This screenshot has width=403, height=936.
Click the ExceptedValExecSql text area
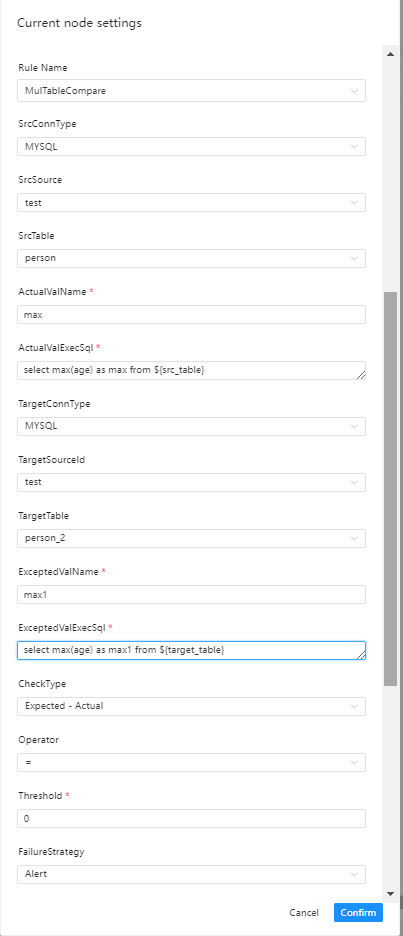coord(191,650)
